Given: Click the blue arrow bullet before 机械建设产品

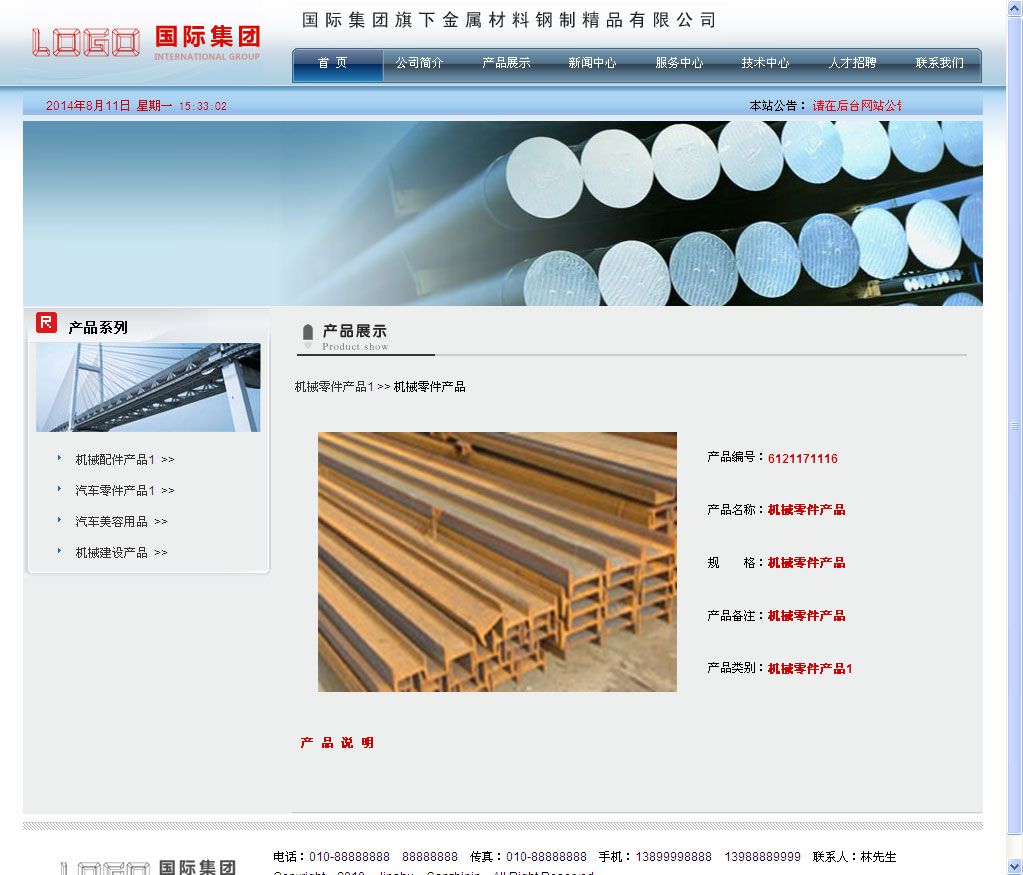Looking at the screenshot, I should 59,551.
